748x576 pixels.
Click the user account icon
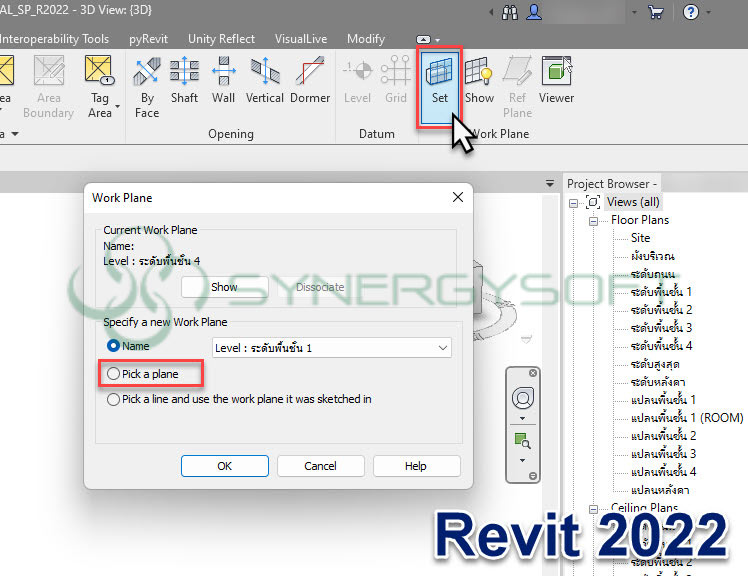point(534,12)
